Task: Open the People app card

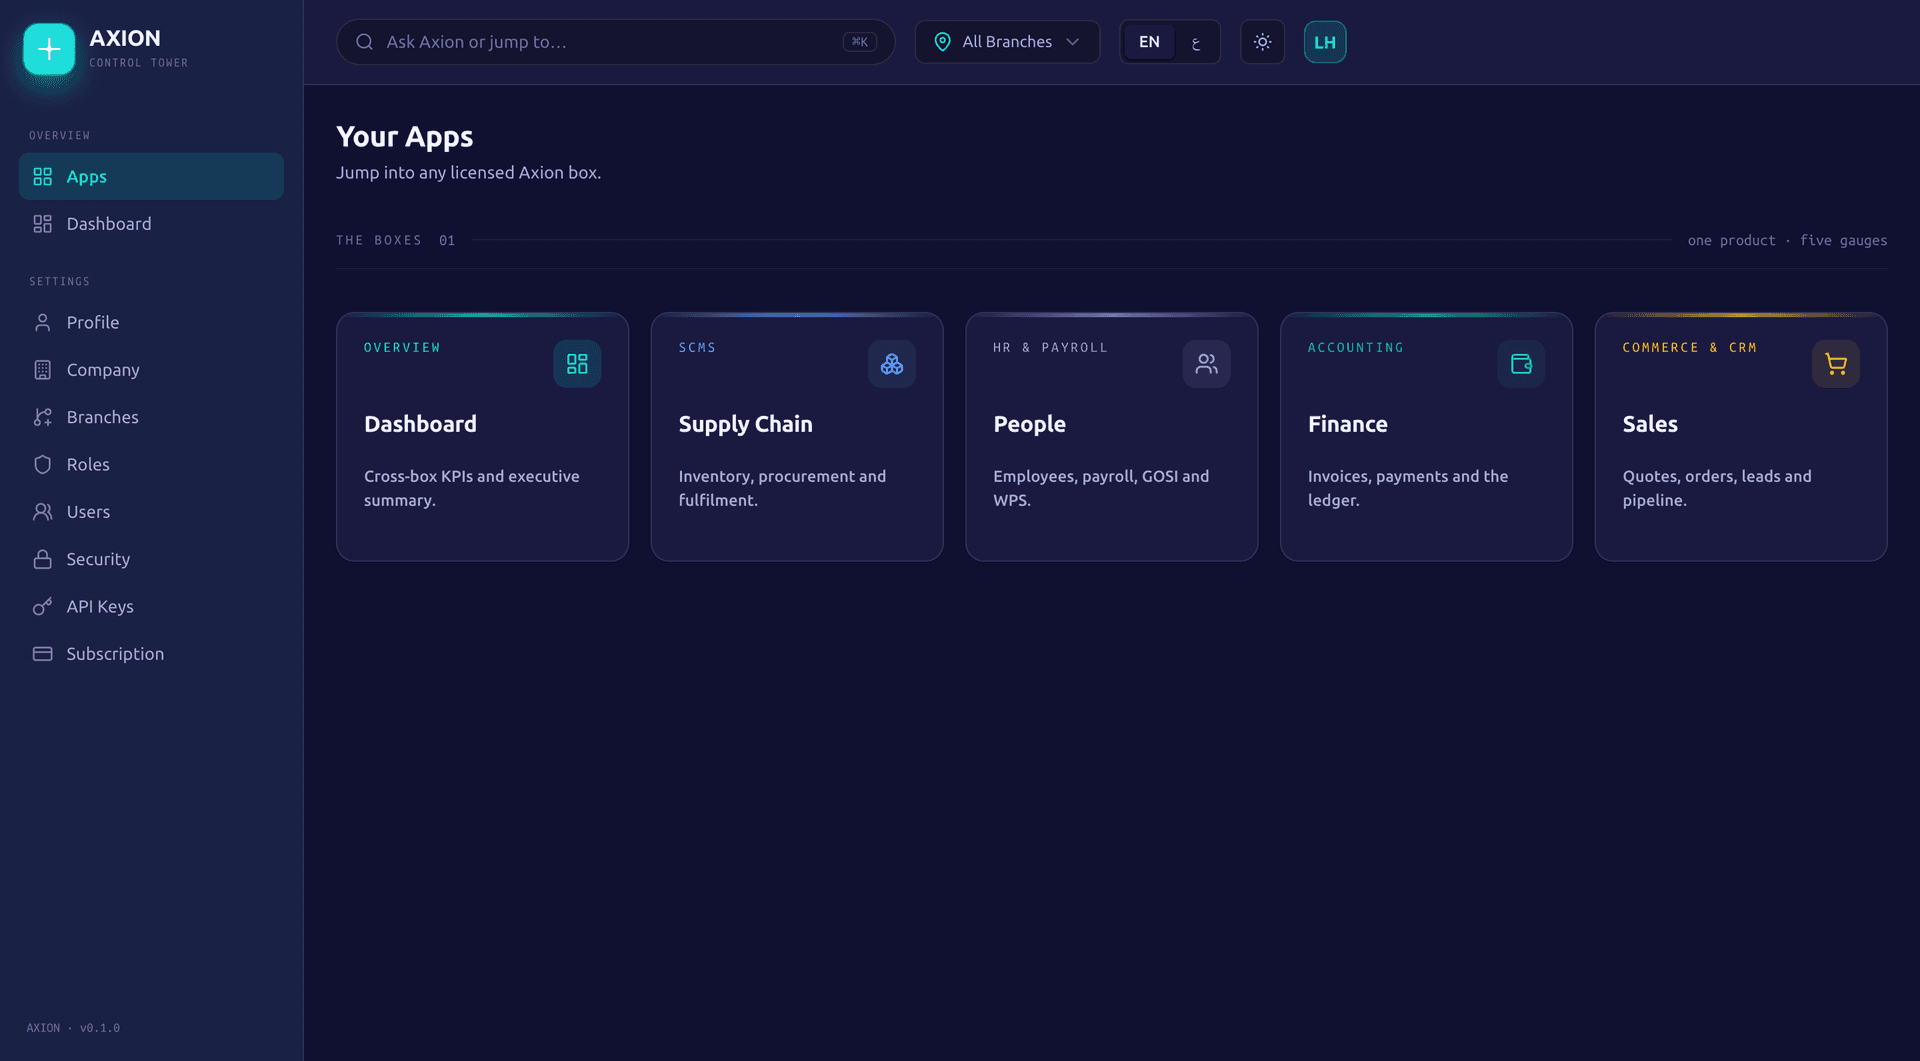Action: pyautogui.click(x=1111, y=437)
